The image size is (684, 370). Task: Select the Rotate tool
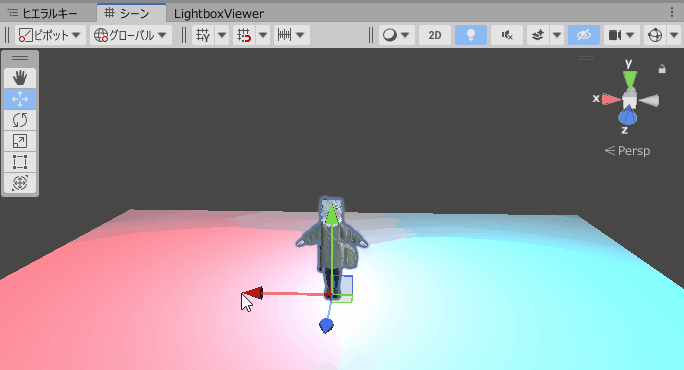click(x=20, y=120)
